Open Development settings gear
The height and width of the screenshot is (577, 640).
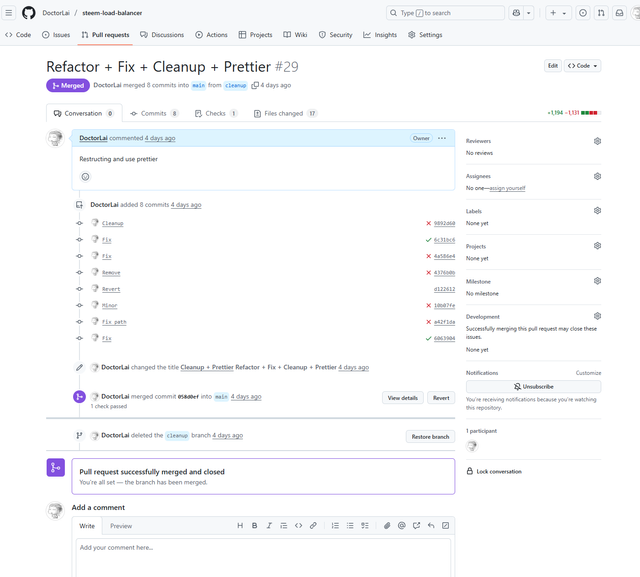597,316
